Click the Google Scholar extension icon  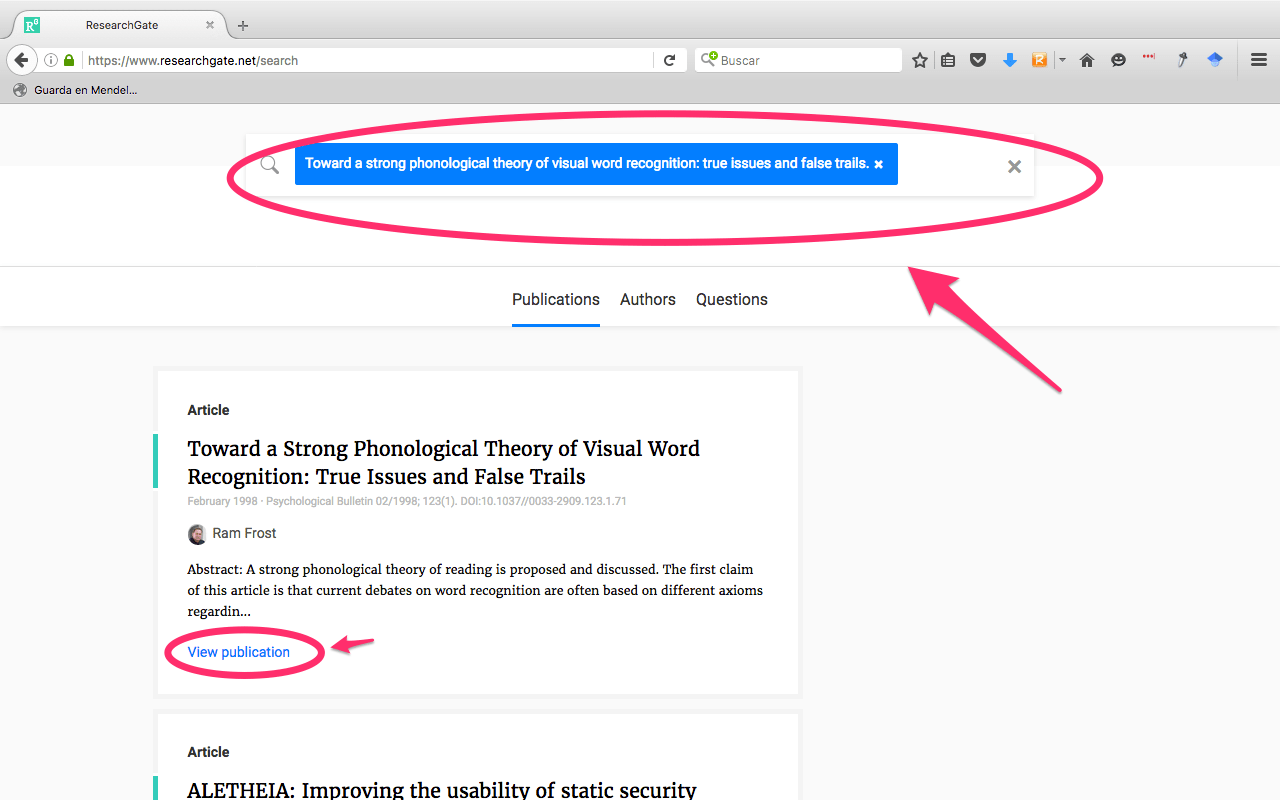[x=1215, y=60]
